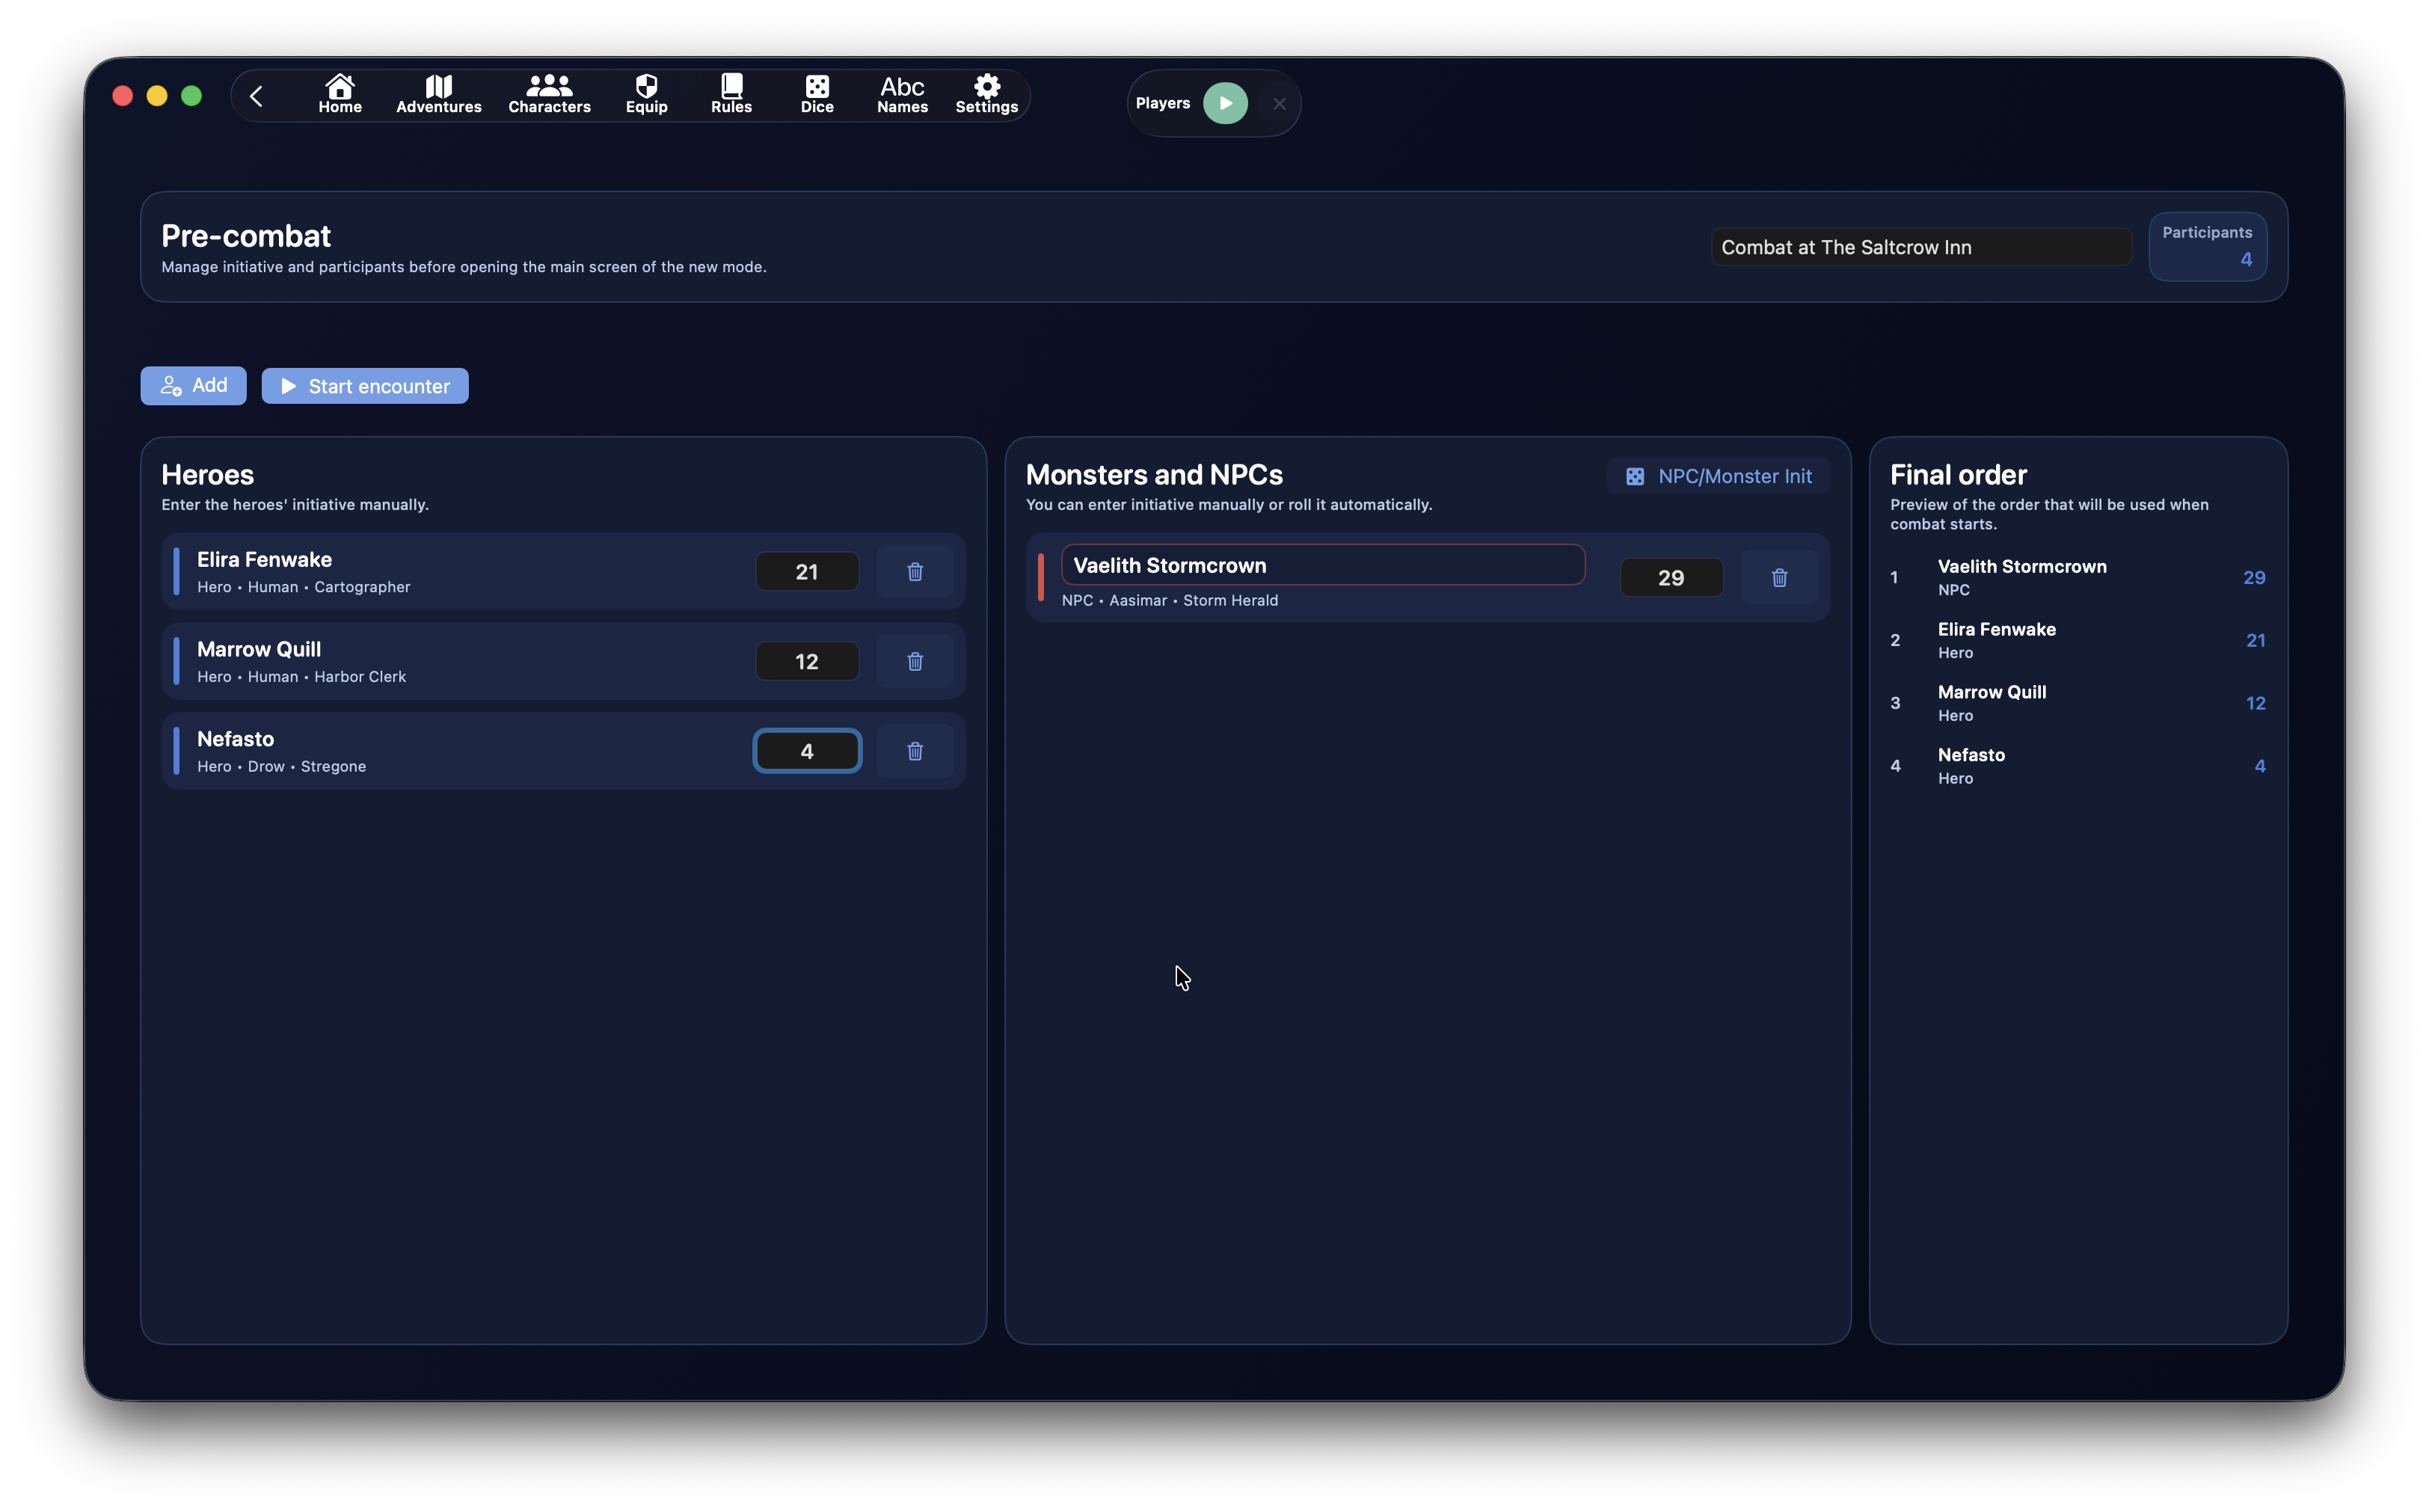This screenshot has width=2429, height=1512.
Task: Click Start encounter
Action: coord(365,386)
